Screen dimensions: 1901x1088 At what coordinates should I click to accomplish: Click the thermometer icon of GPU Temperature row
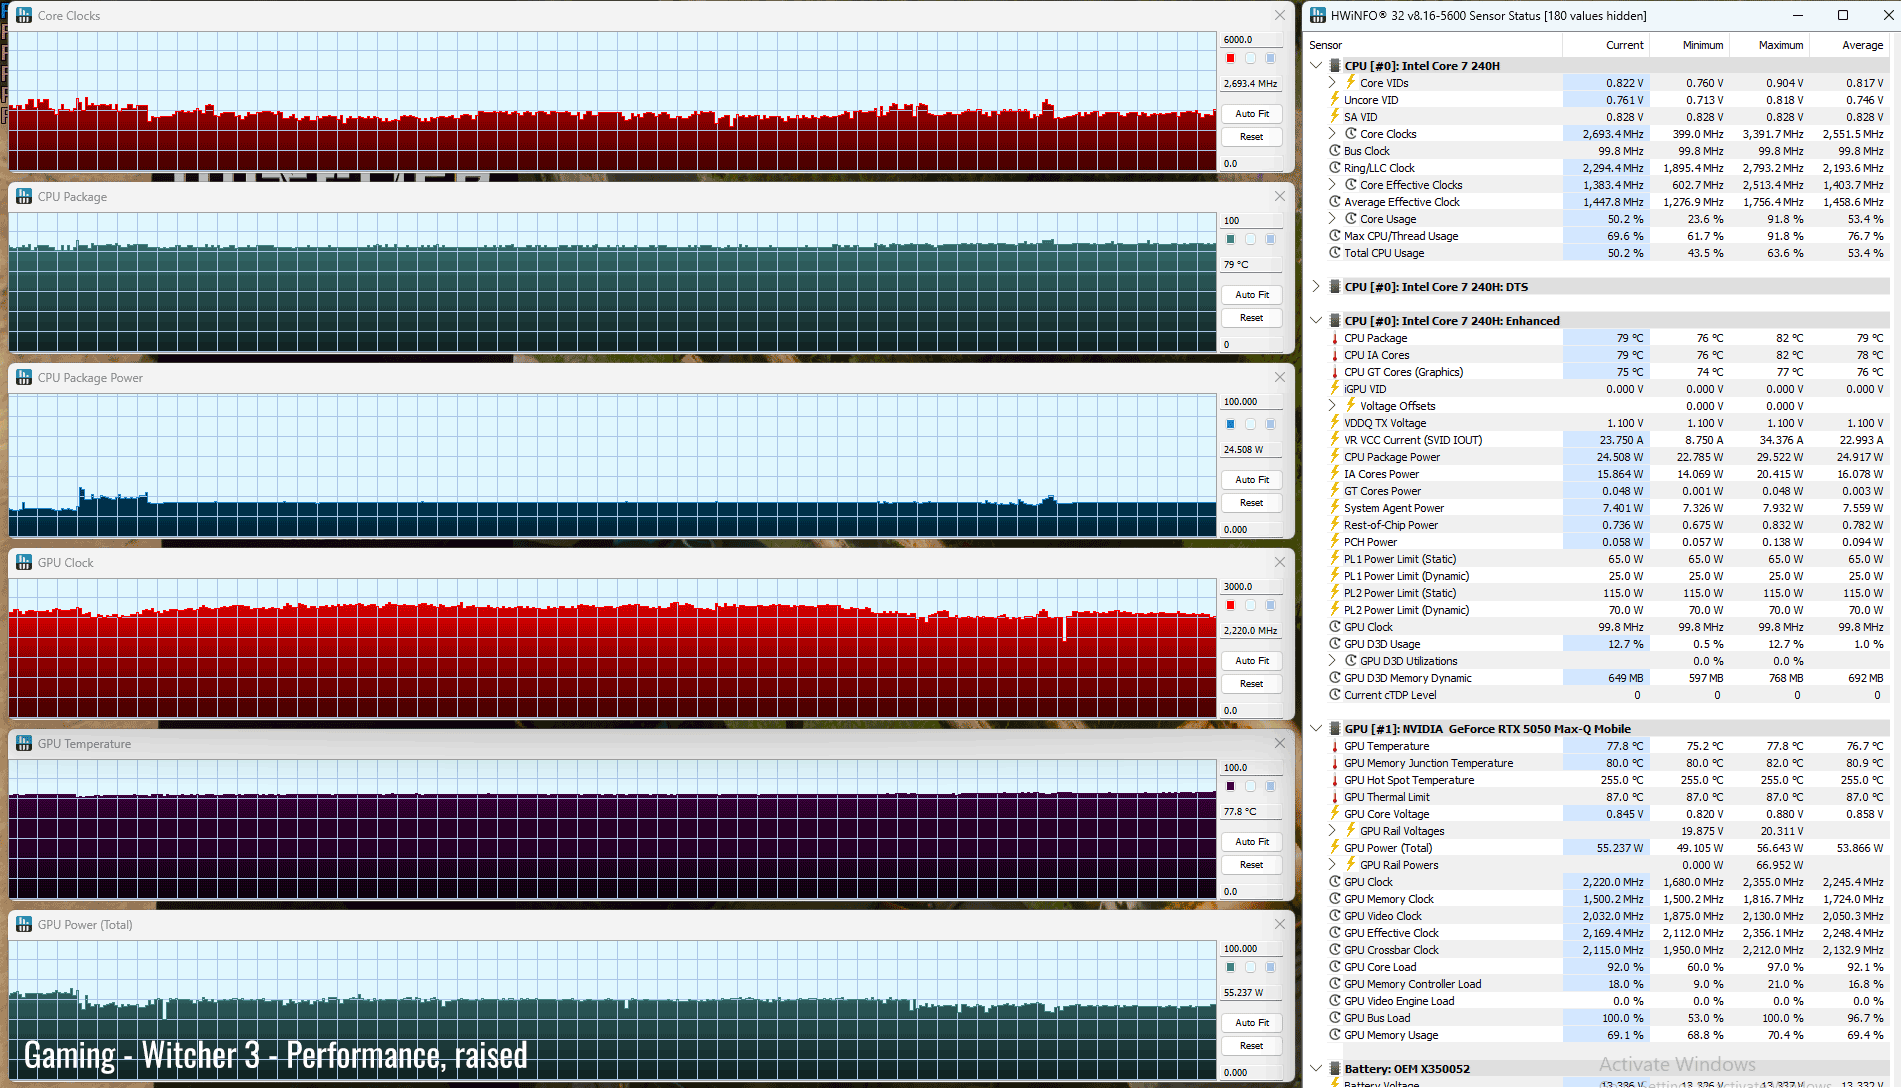pyautogui.click(x=1335, y=746)
